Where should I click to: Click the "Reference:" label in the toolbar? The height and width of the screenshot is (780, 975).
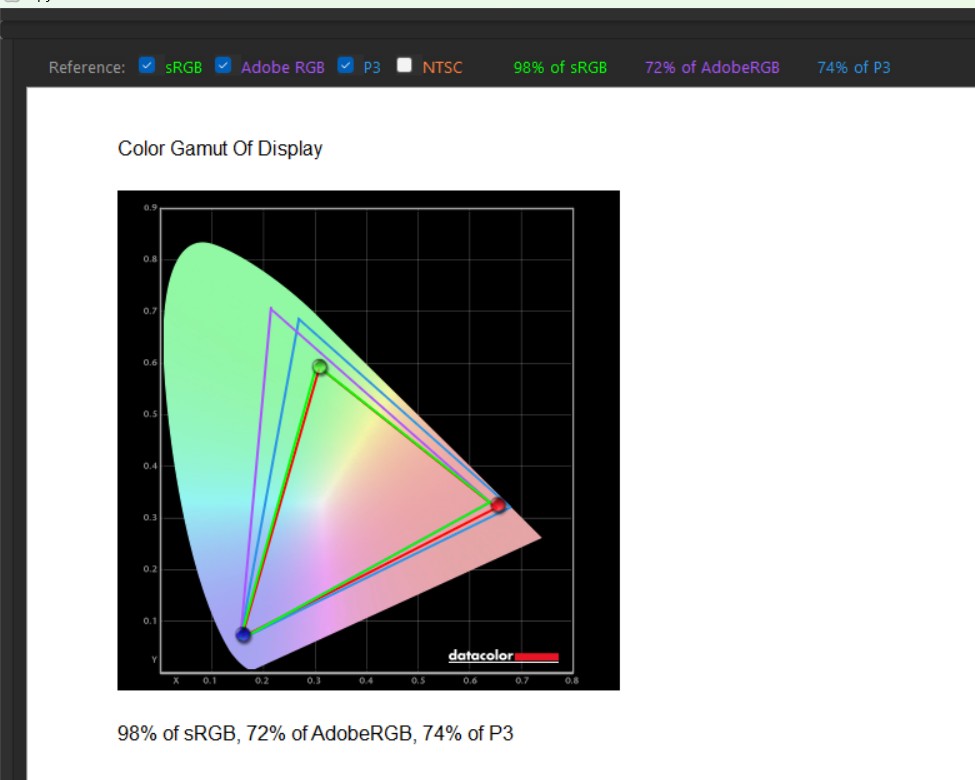click(x=87, y=68)
